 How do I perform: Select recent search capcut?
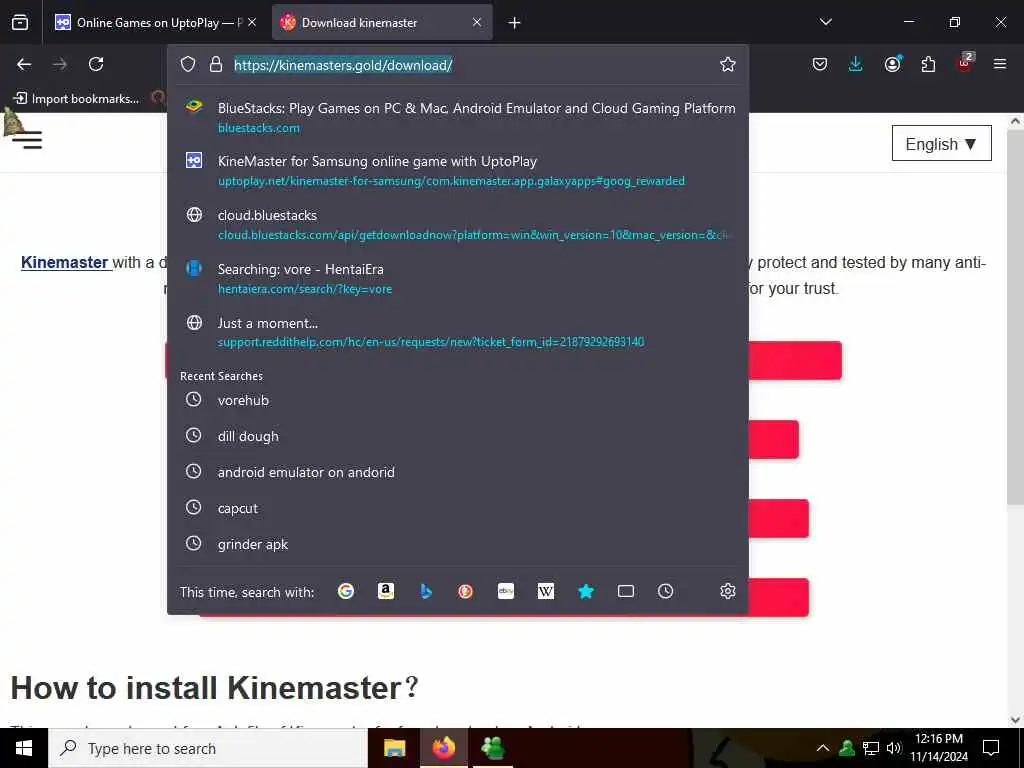tap(457, 507)
